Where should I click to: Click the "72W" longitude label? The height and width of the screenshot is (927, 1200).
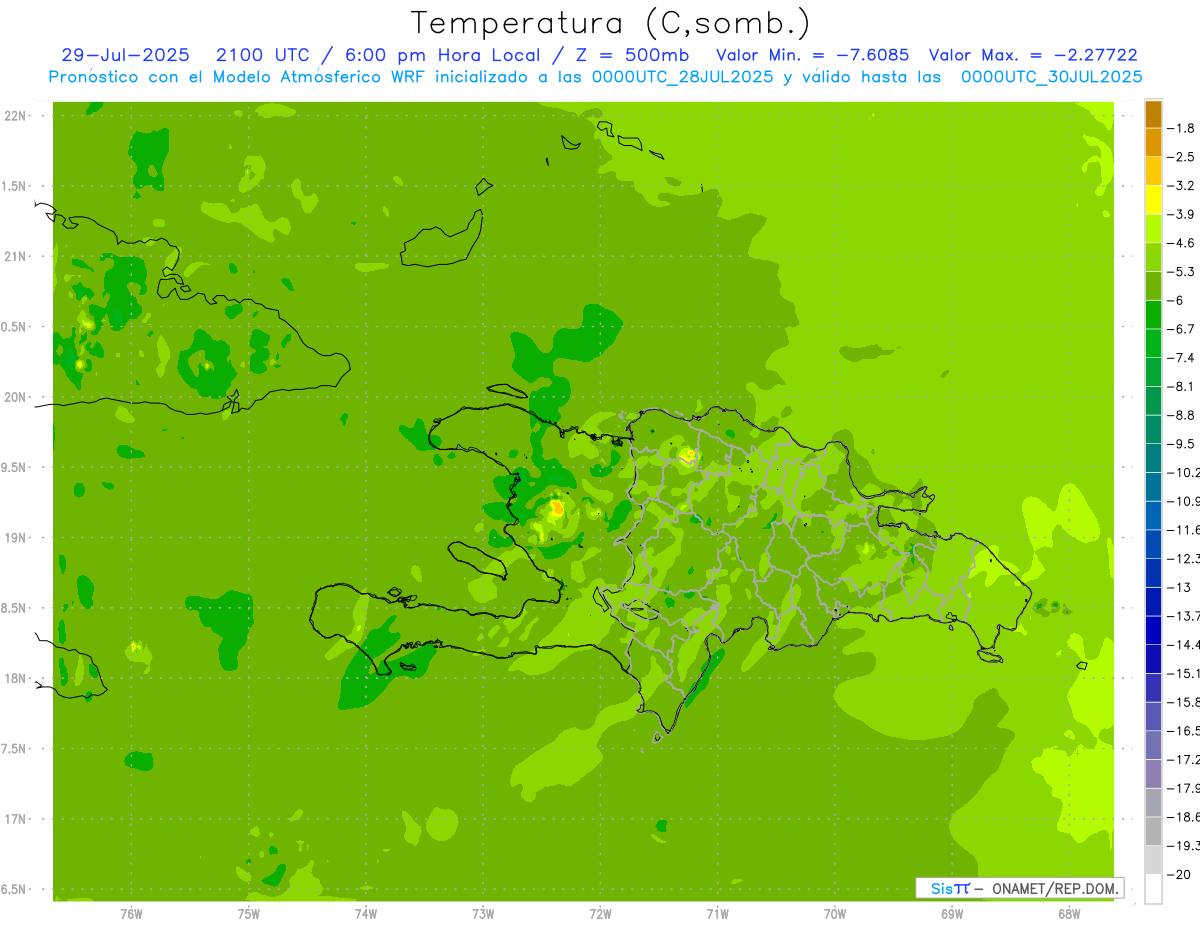point(600,914)
